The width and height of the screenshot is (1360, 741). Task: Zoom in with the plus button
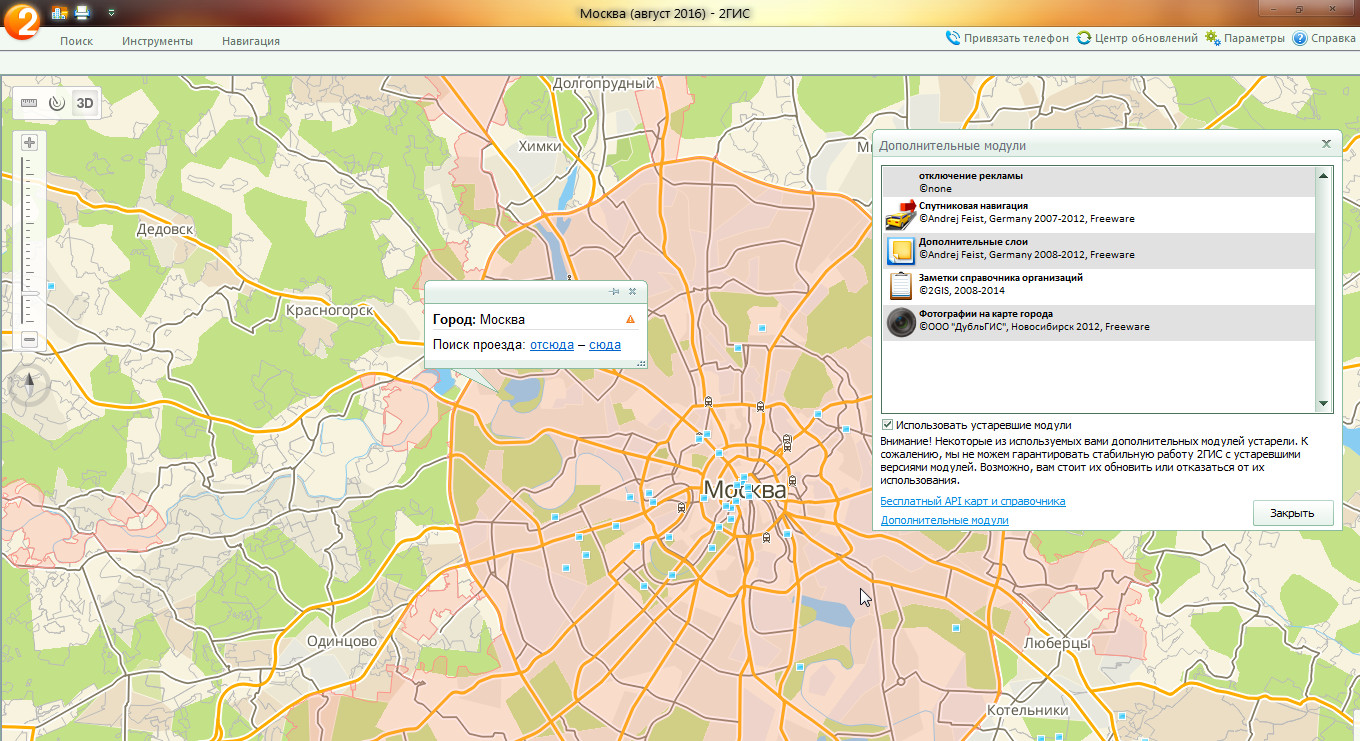tap(29, 143)
